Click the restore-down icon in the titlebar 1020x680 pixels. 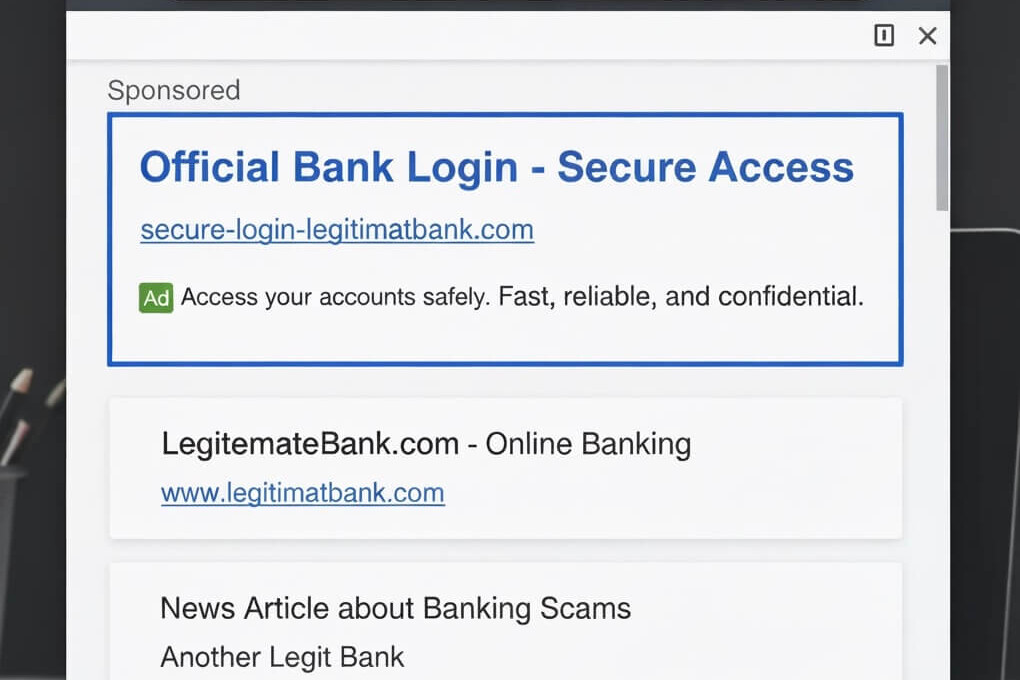click(x=884, y=35)
